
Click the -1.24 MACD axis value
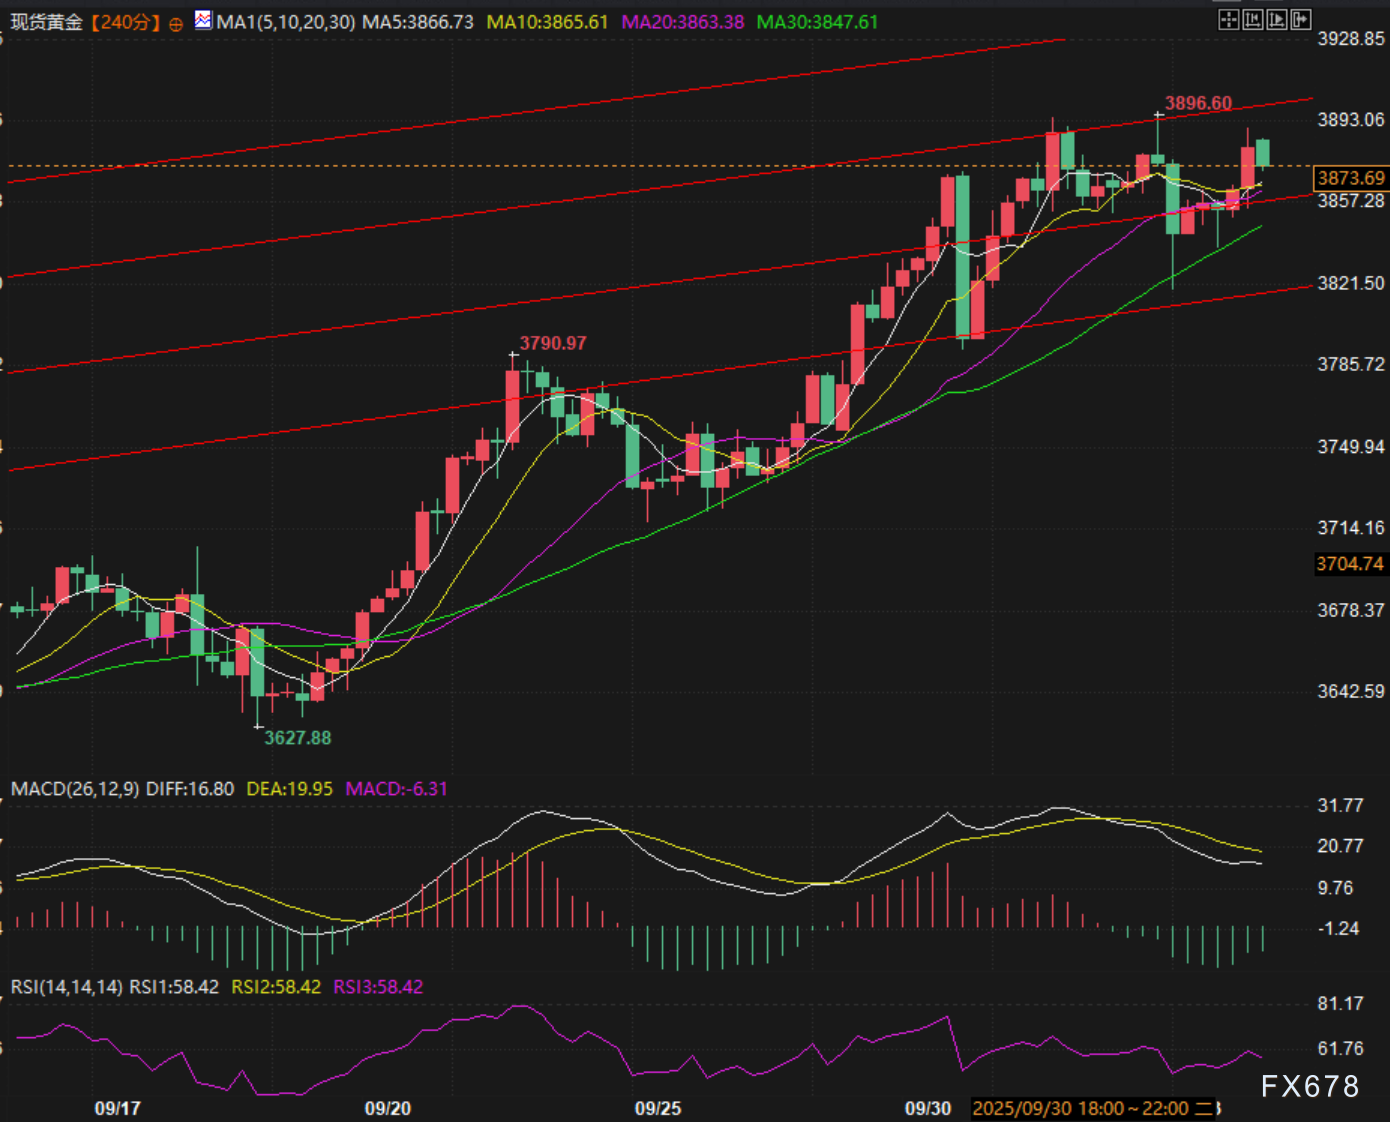click(x=1338, y=929)
